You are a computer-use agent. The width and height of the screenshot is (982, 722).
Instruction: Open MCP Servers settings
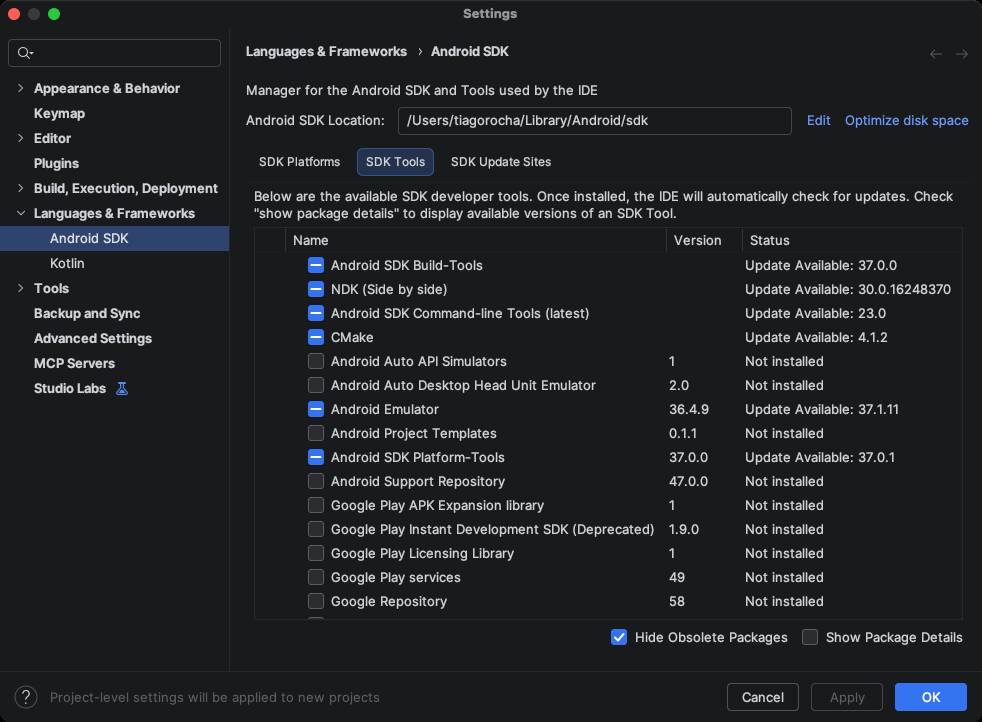click(x=75, y=364)
